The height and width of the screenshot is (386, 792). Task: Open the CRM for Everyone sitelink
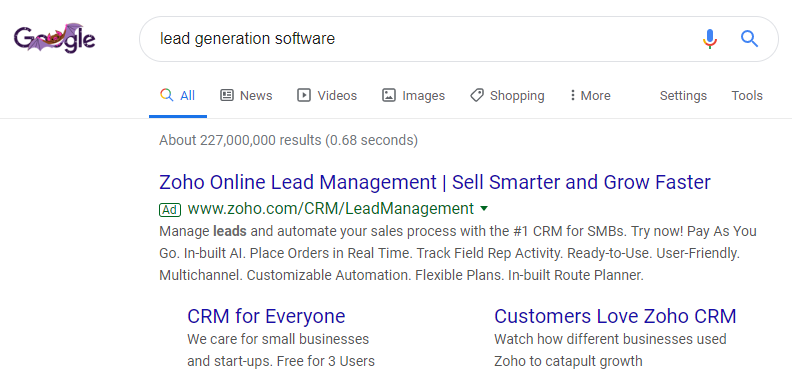(266, 316)
